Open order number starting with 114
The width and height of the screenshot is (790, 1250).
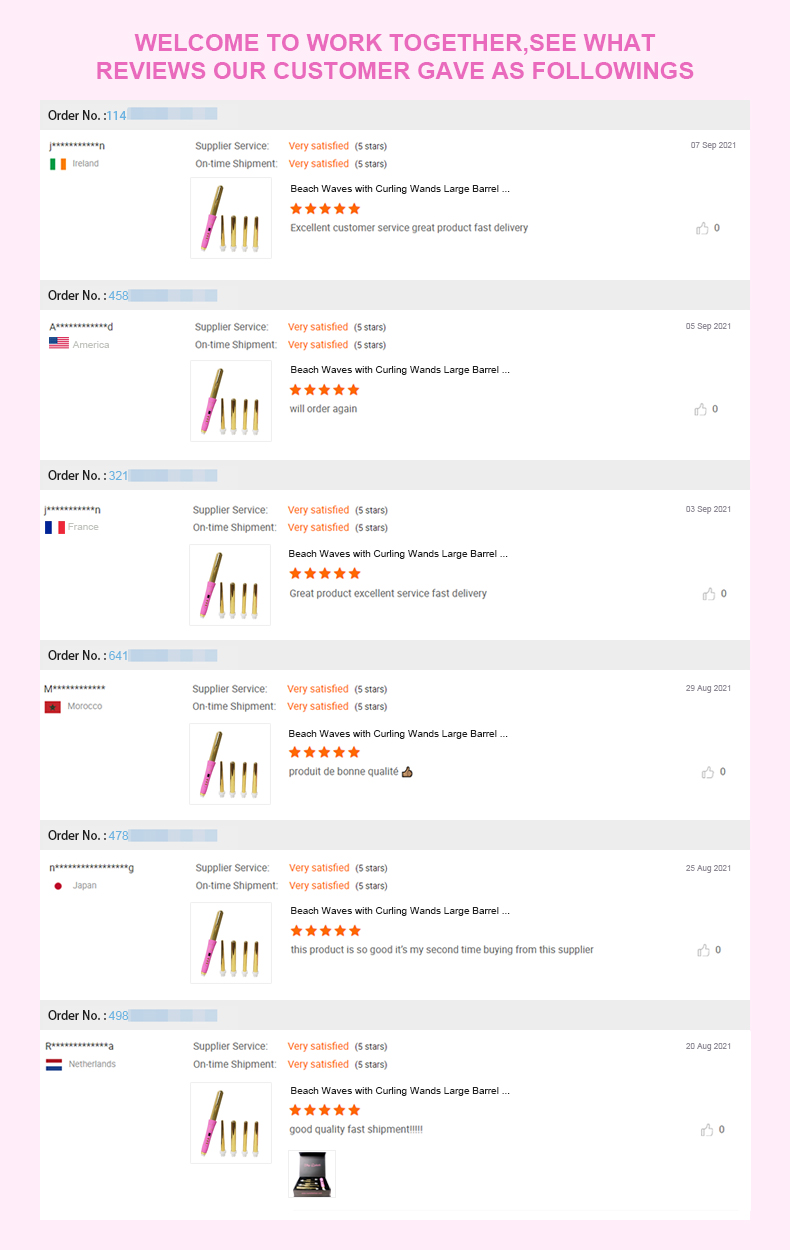click(x=161, y=115)
